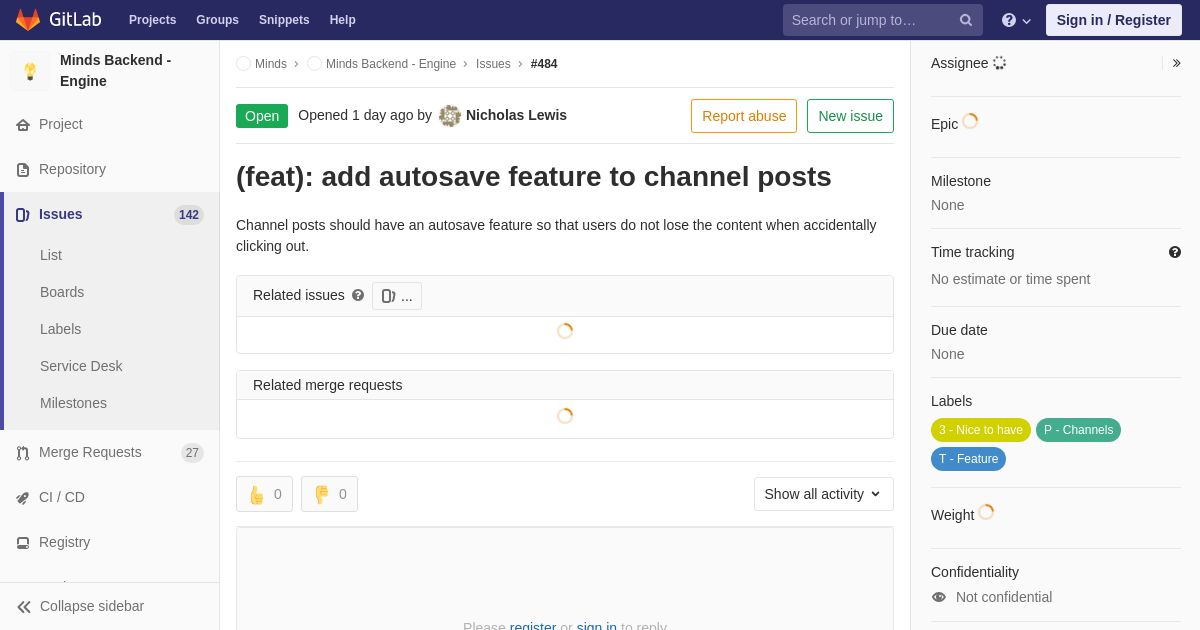
Task: Click the Issues sidebar icon
Action: coord(23,215)
